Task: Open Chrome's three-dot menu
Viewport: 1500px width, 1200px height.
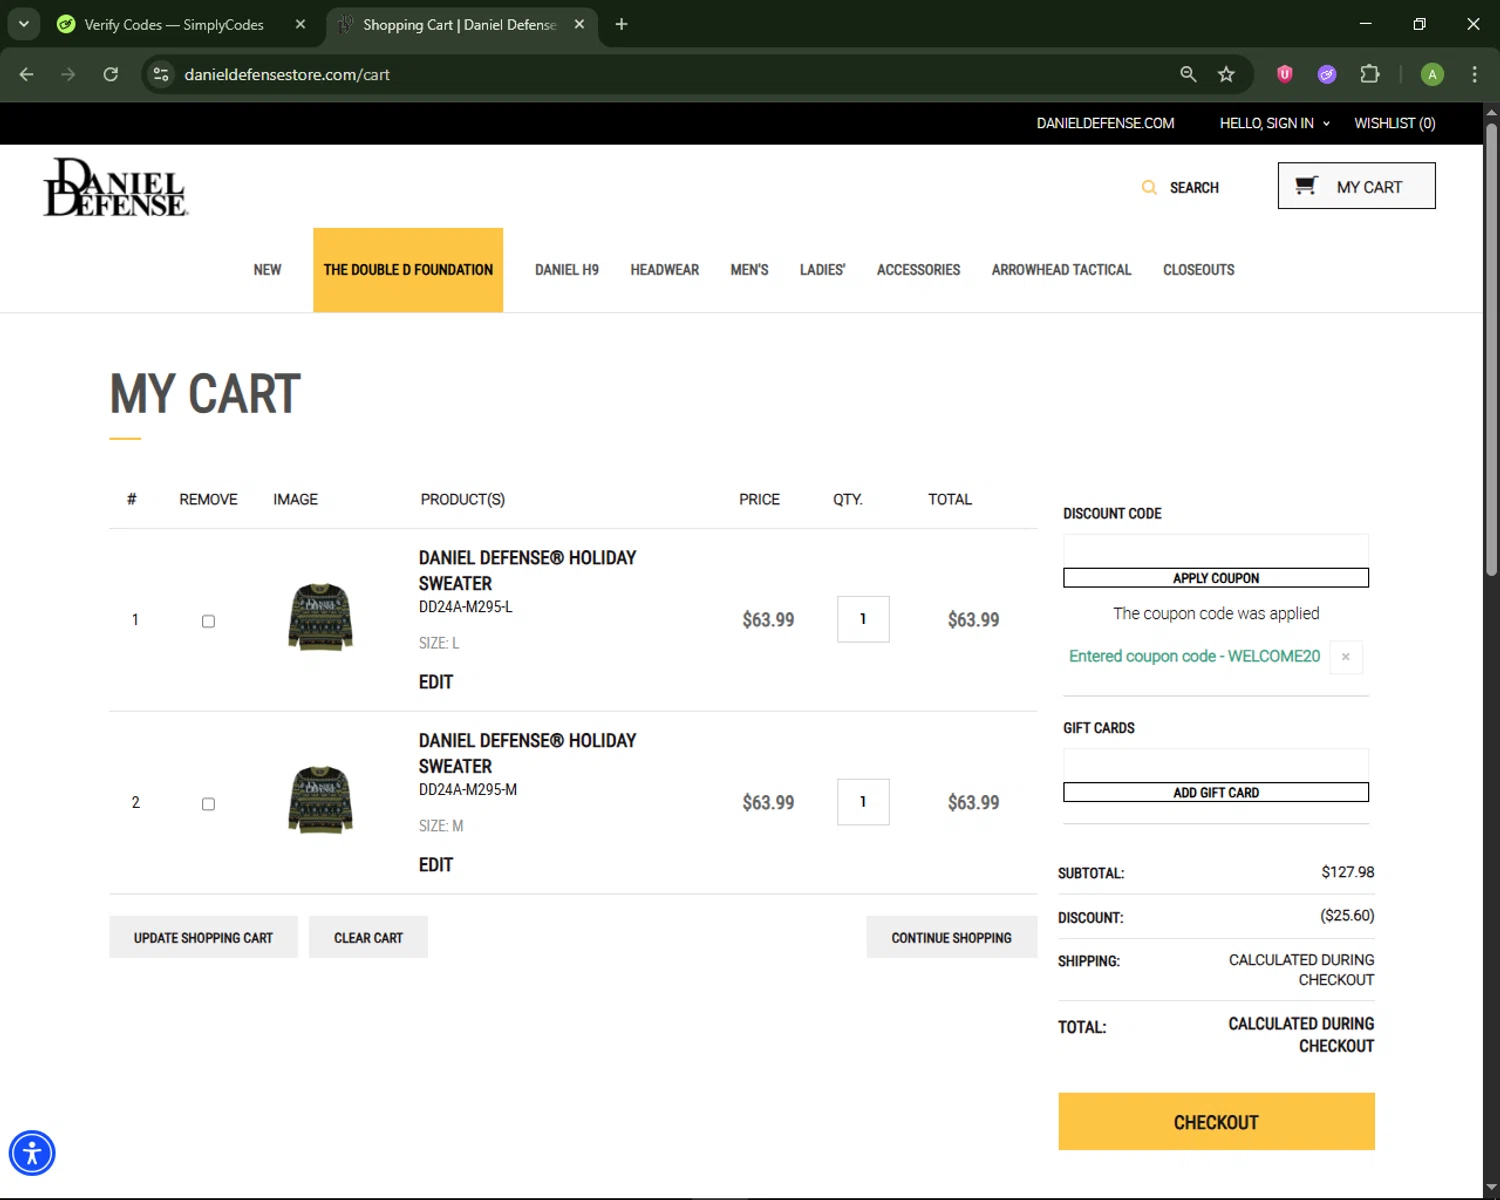Action: point(1474,74)
